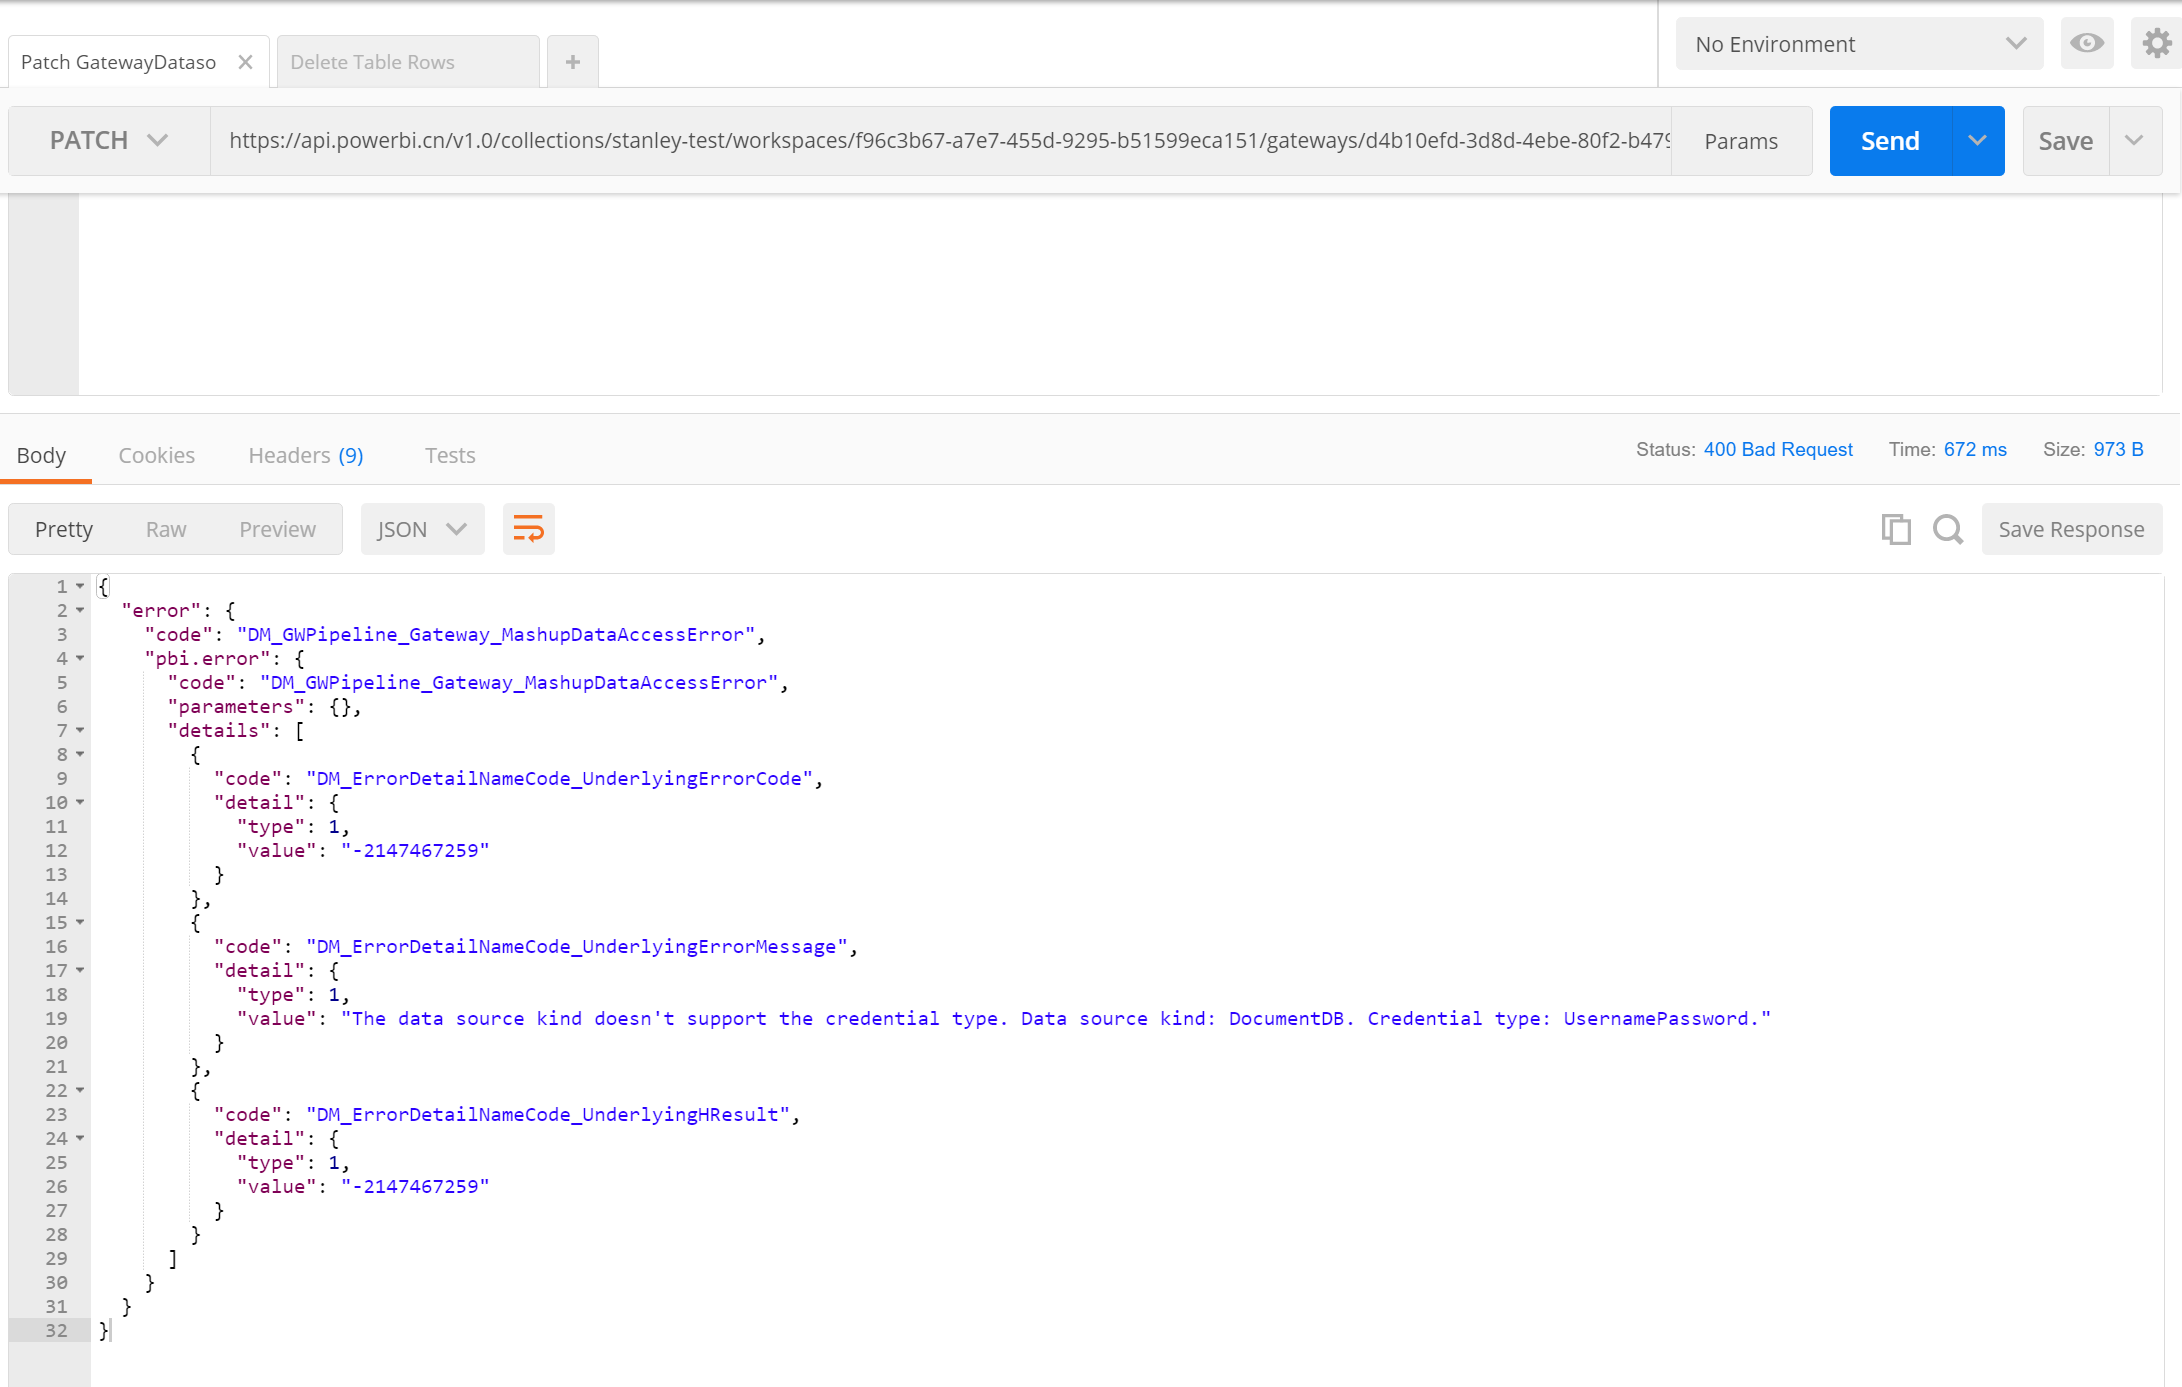Select the Pretty response view
2182x1387 pixels.
(64, 529)
